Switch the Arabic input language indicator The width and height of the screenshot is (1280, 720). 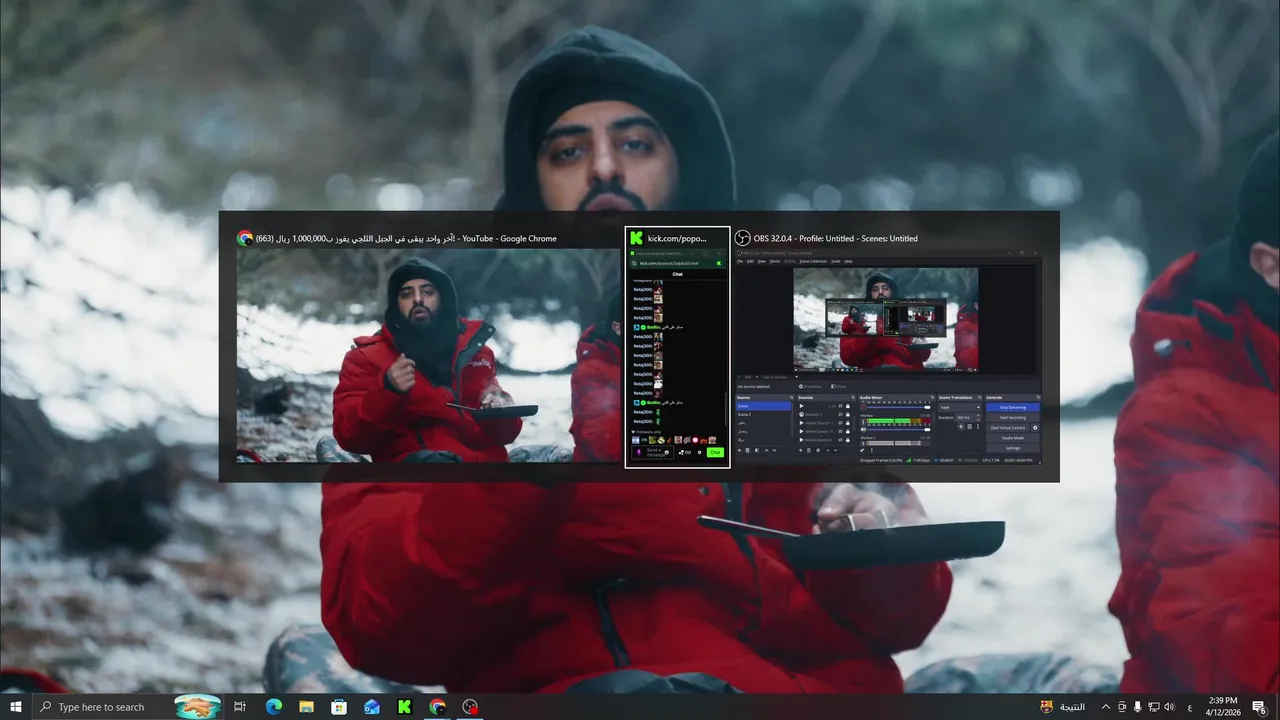(1189, 707)
